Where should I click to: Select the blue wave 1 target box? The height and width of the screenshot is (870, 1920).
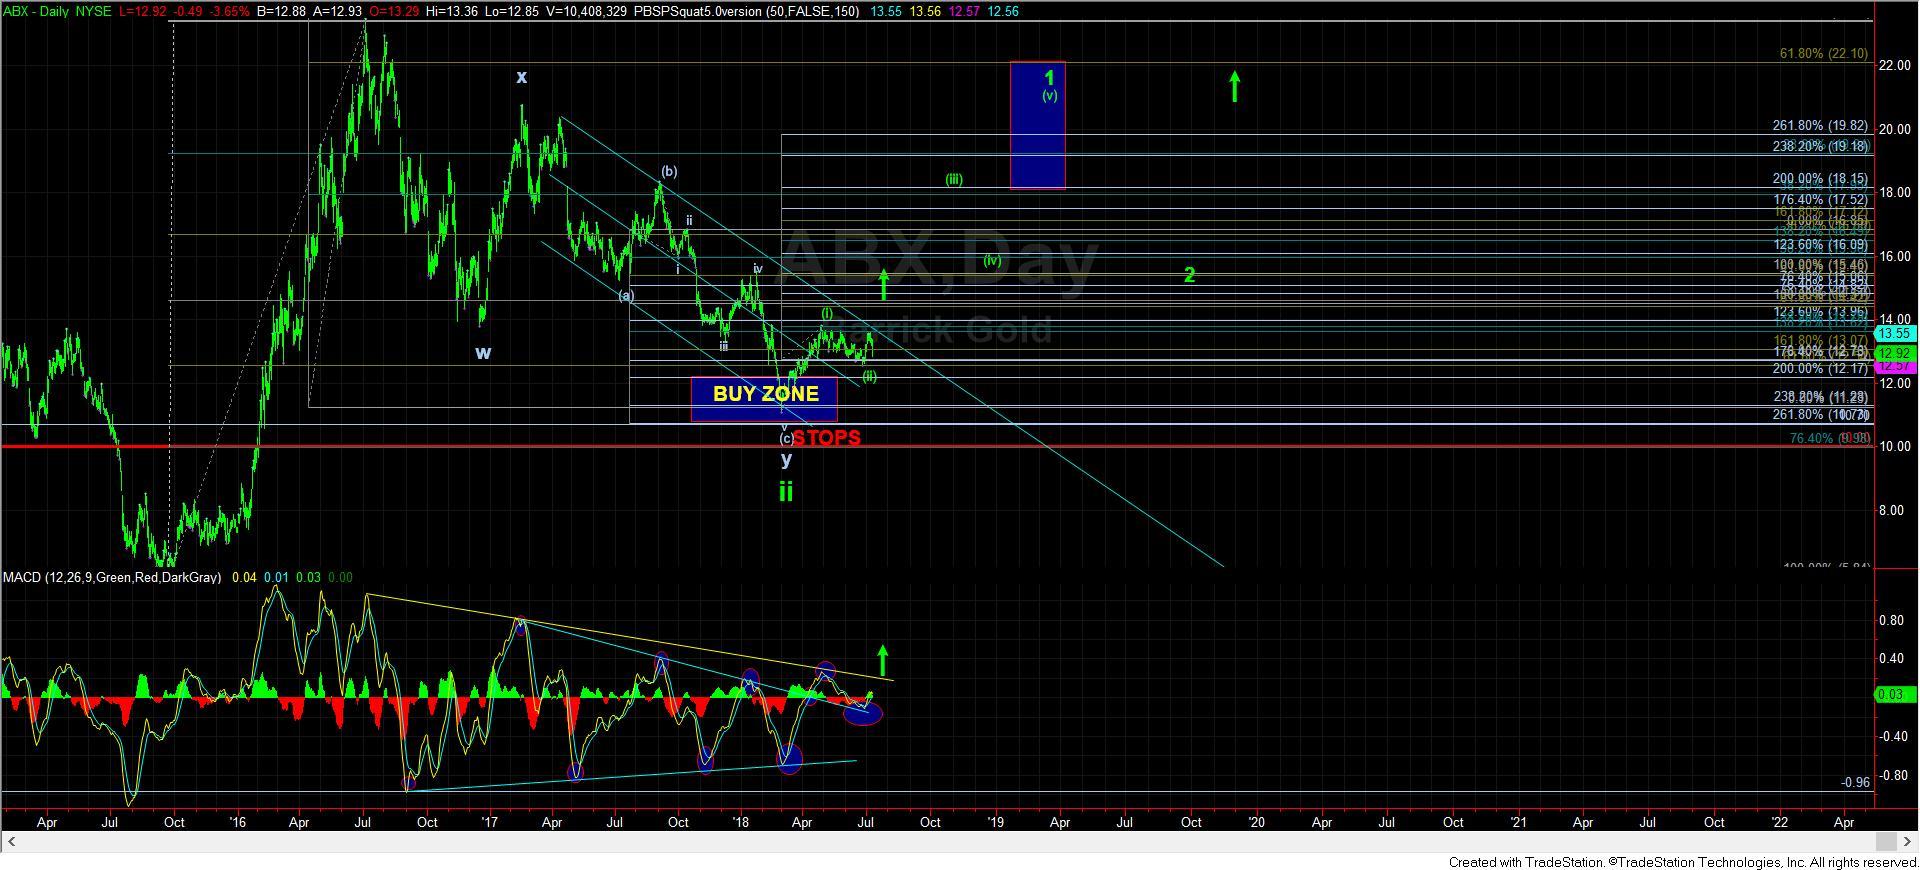point(1038,125)
